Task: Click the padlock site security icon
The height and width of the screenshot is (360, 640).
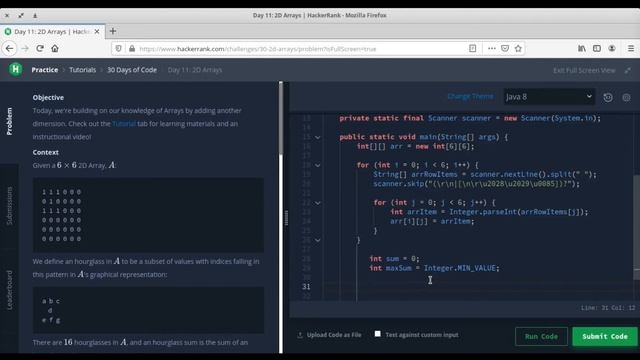Action: [x=132, y=49]
